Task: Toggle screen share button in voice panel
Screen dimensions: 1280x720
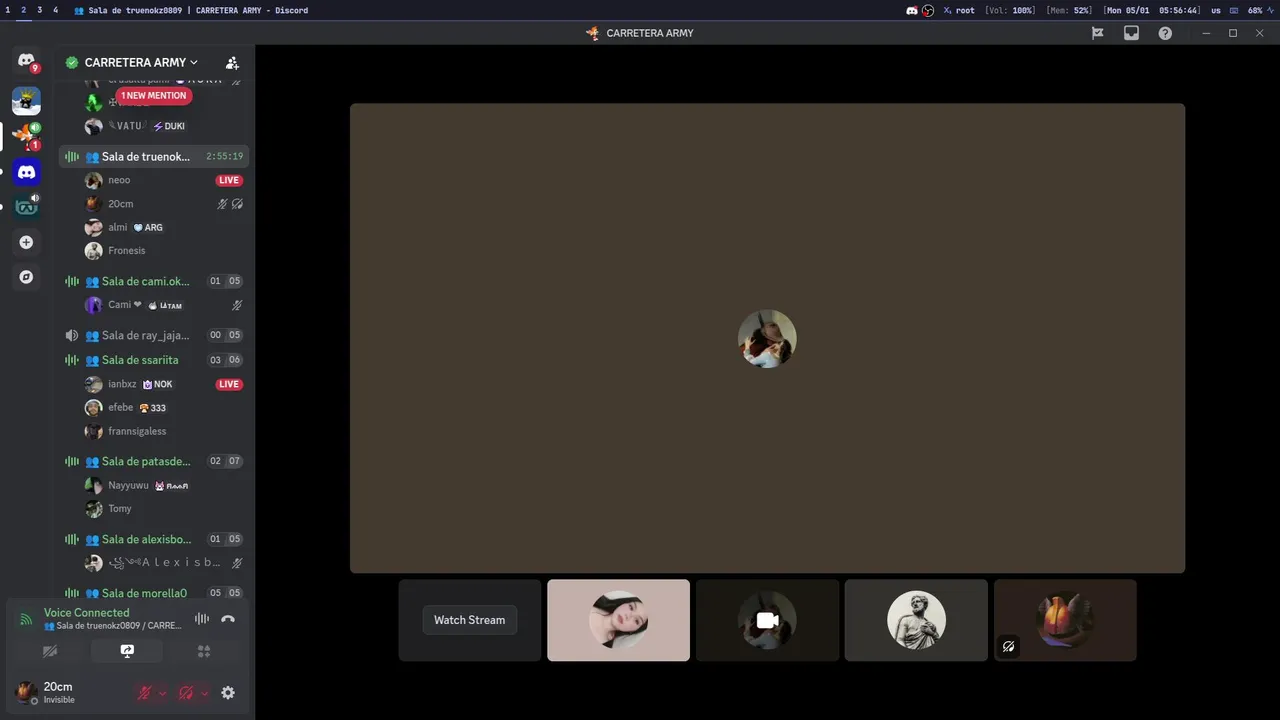Action: tap(127, 651)
